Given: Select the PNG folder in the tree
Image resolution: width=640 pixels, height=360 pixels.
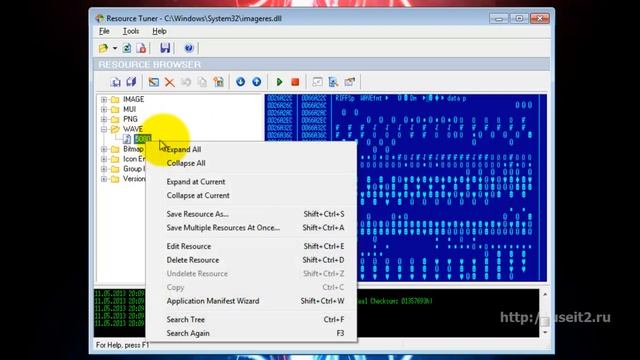Looking at the screenshot, I should click(130, 119).
